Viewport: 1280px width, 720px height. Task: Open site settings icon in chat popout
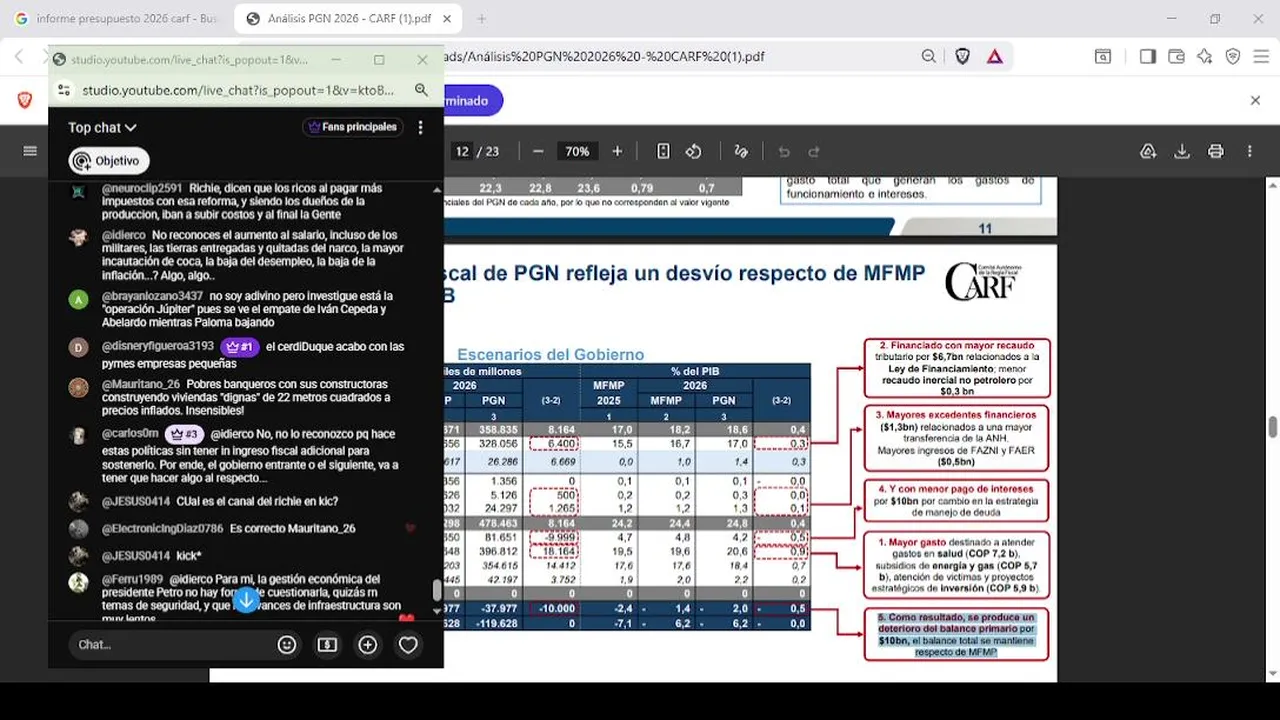pyautogui.click(x=64, y=90)
